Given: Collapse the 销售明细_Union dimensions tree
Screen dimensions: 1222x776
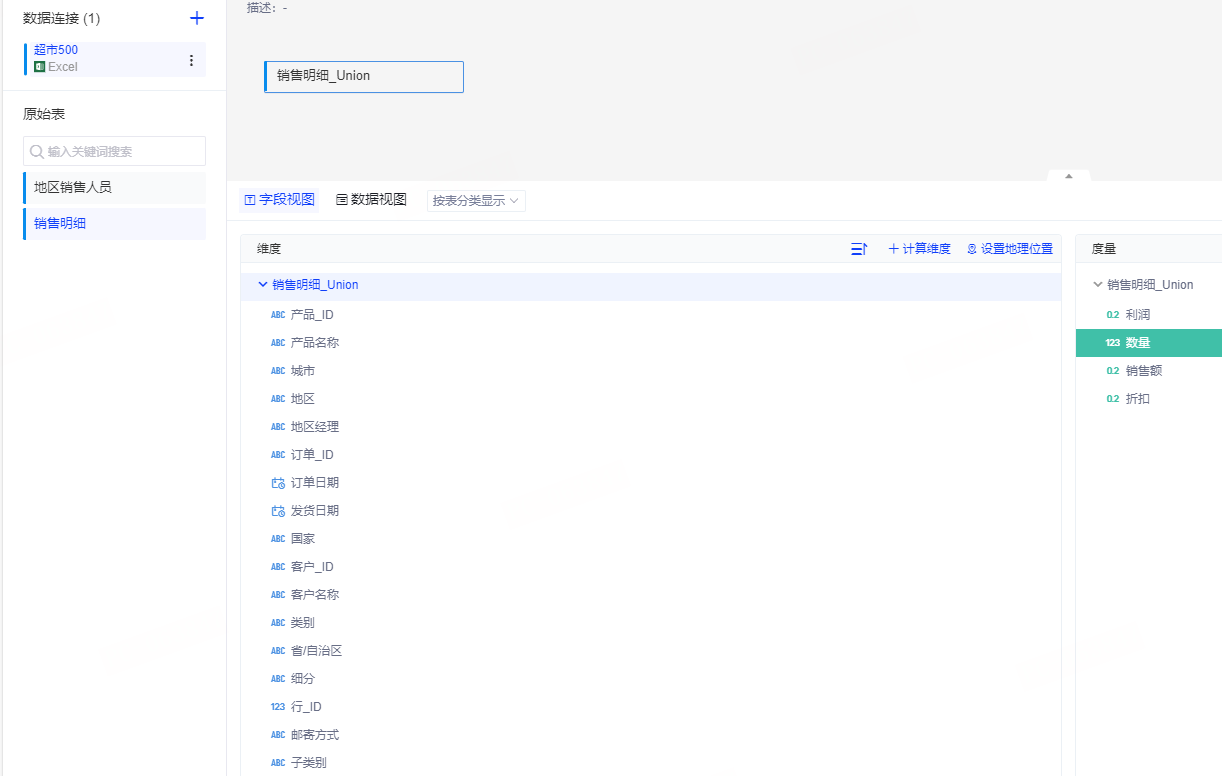Looking at the screenshot, I should tap(261, 284).
